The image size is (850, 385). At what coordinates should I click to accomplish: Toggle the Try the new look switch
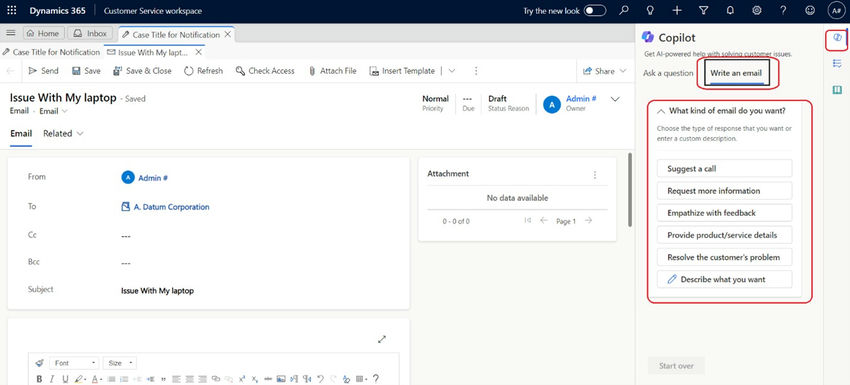tap(595, 11)
